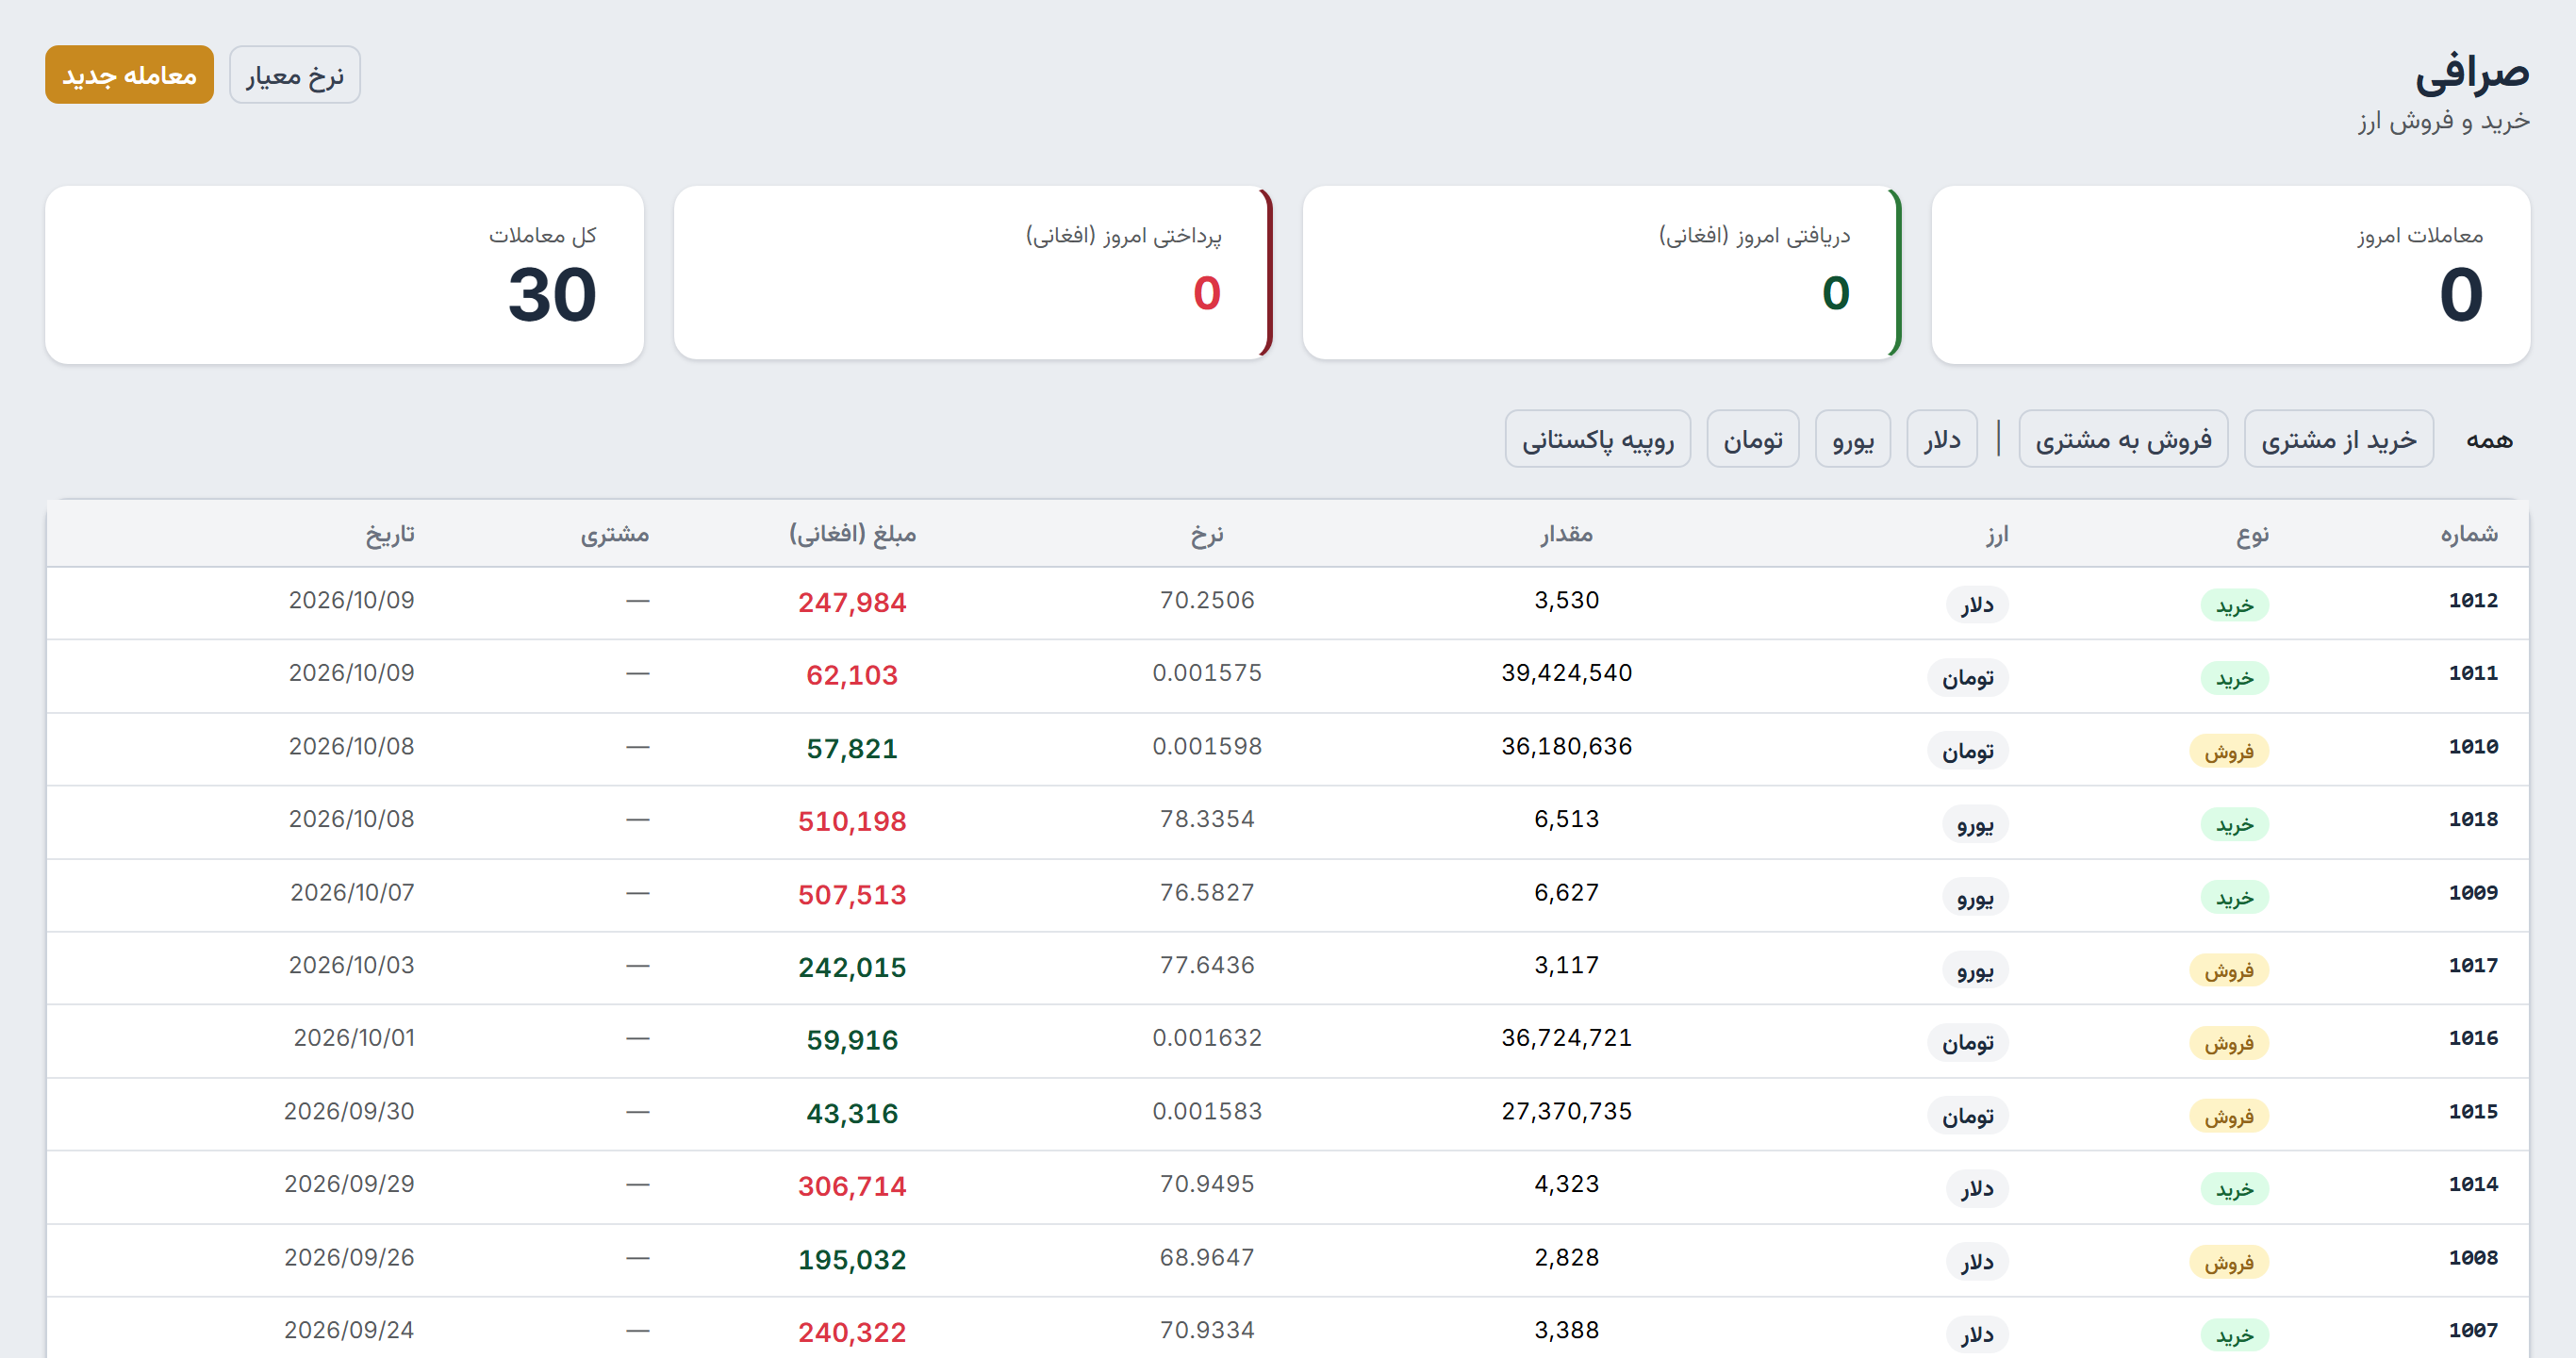Image resolution: width=2576 pixels, height=1358 pixels.
Task: Click the مقدار column header
Action: [x=1566, y=534]
